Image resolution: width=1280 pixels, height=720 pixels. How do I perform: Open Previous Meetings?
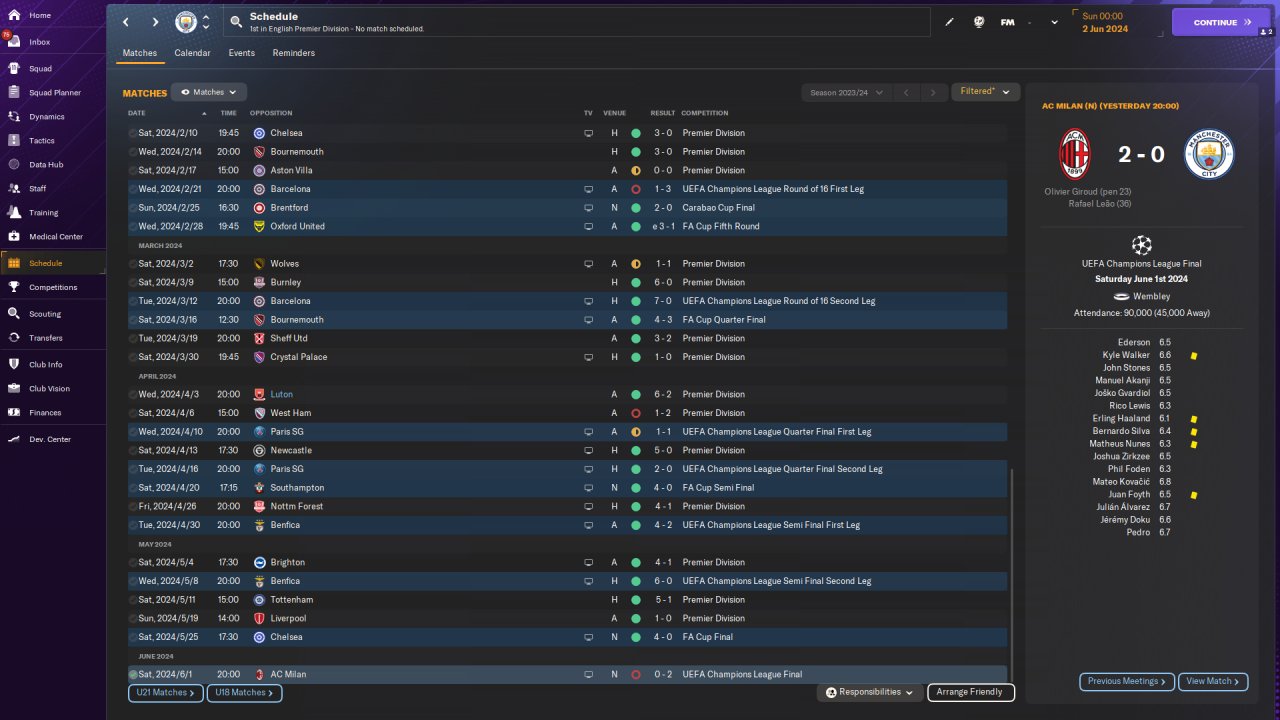[1126, 681]
